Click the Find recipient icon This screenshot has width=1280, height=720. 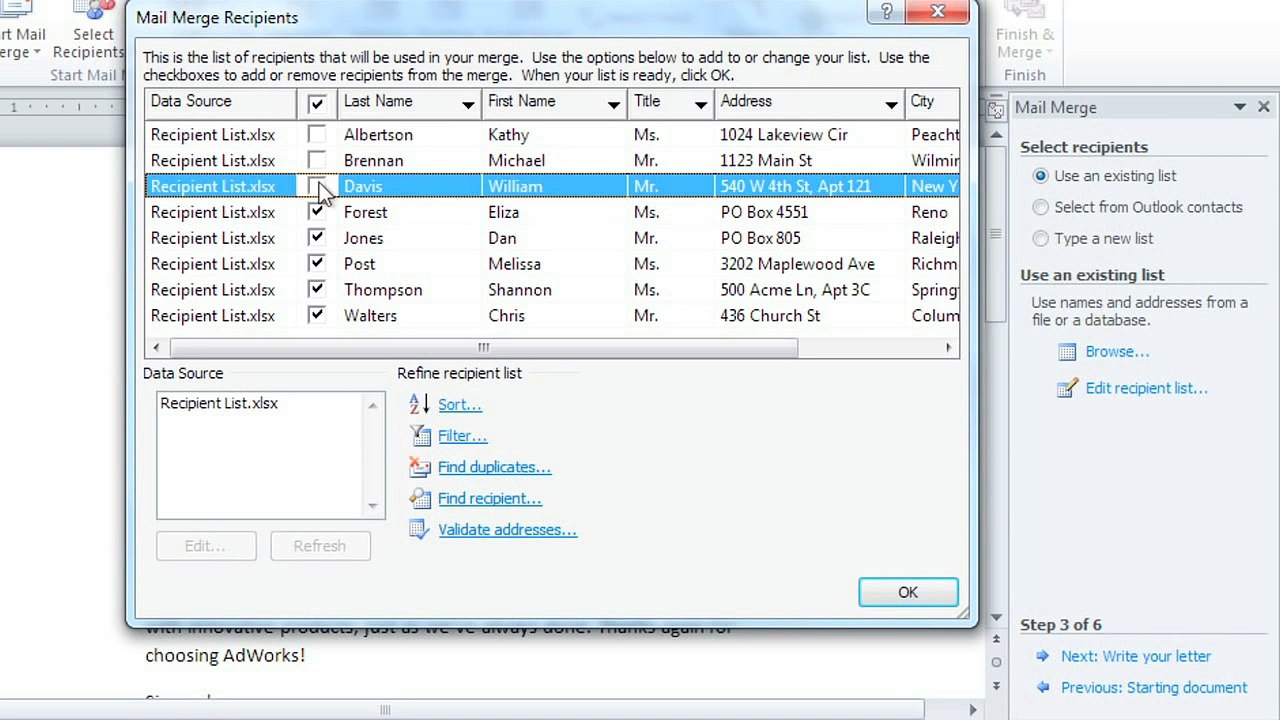point(420,498)
